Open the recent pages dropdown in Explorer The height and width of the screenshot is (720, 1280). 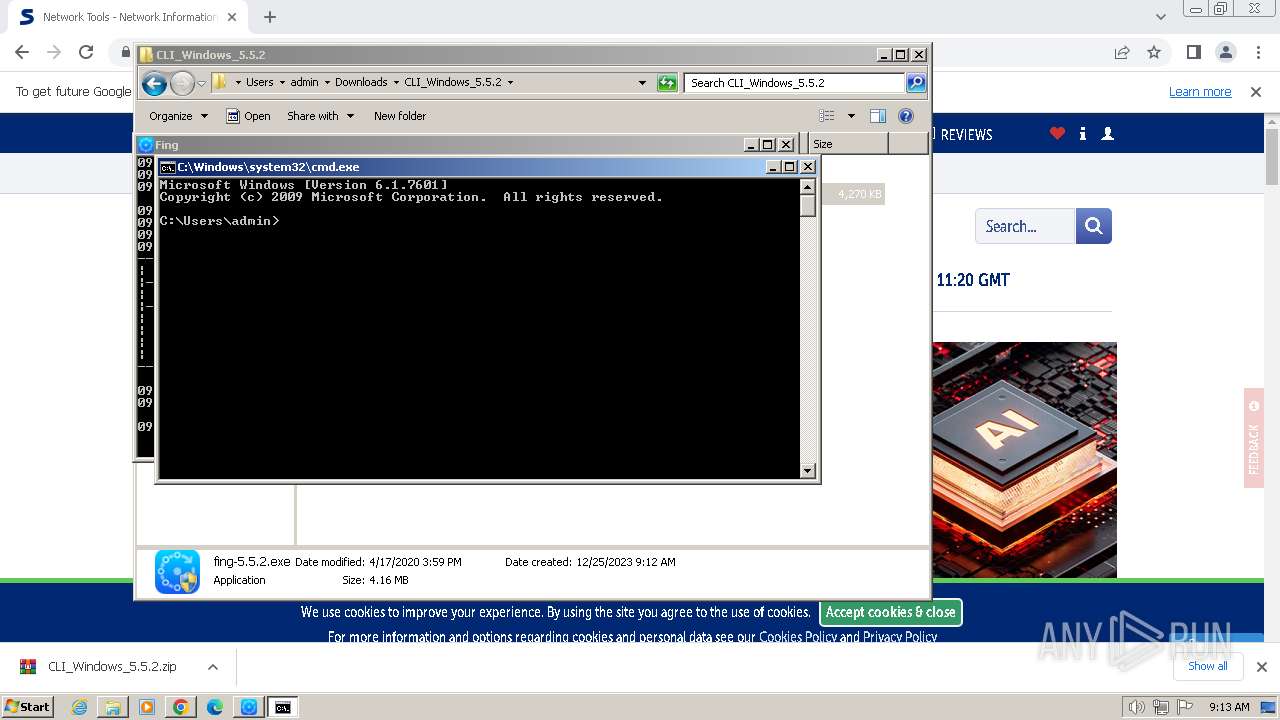[201, 83]
